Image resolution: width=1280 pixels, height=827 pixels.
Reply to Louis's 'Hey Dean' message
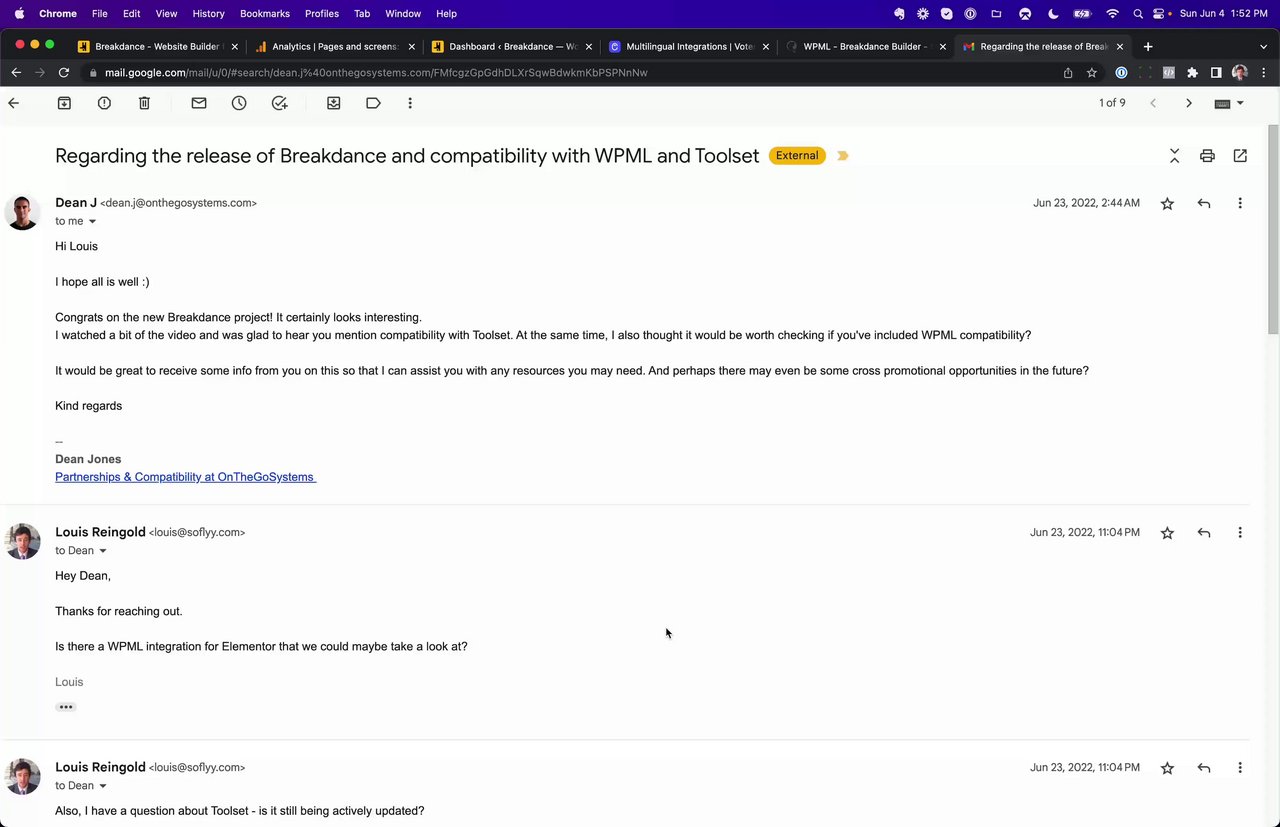[x=1204, y=533]
